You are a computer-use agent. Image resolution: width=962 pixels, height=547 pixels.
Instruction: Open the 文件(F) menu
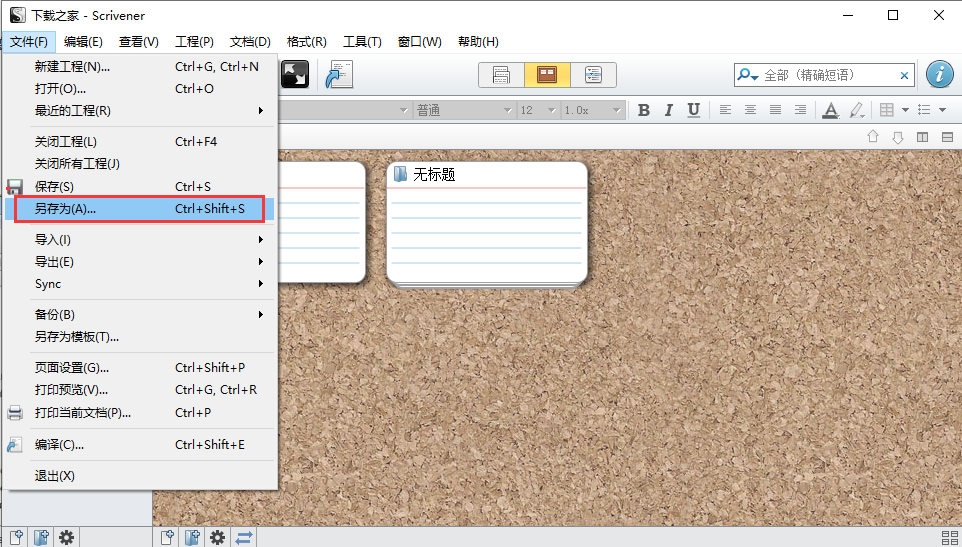(x=29, y=42)
